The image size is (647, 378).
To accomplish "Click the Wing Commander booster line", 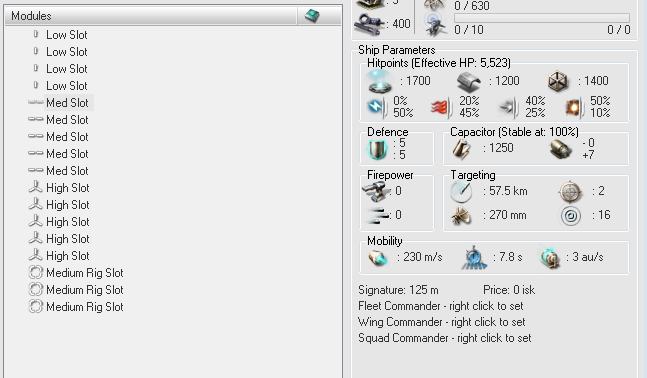I will pyautogui.click(x=442, y=322).
